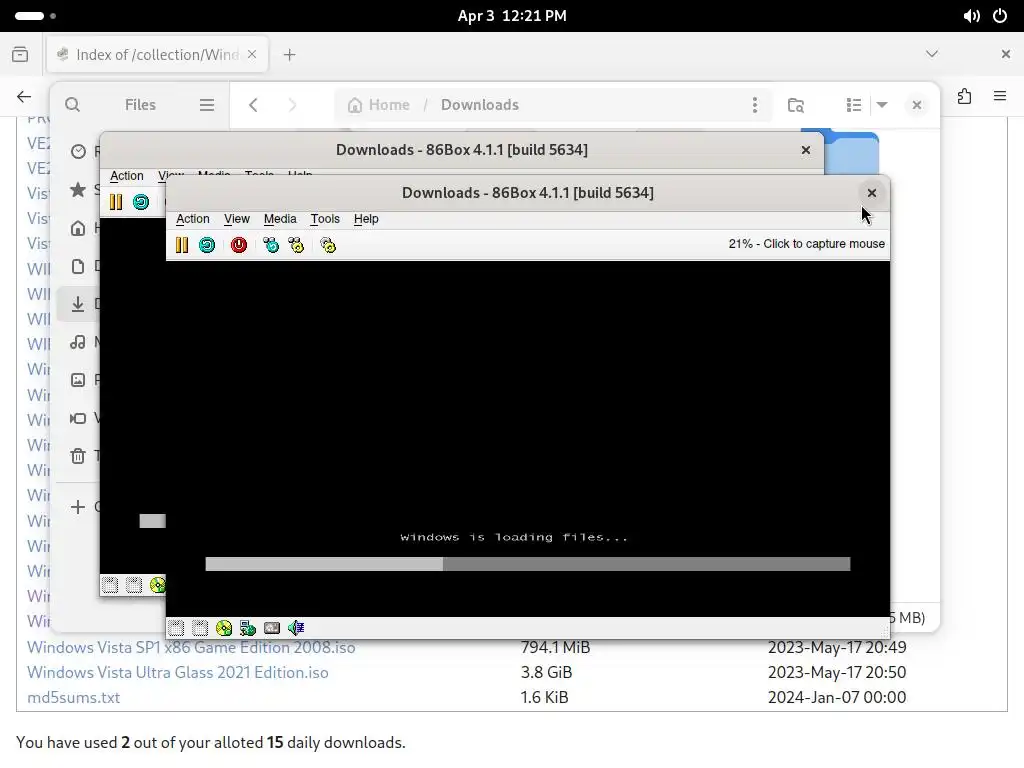Click the search-folder icon in Files header
Screen dimensions: 1024x768
click(x=795, y=105)
